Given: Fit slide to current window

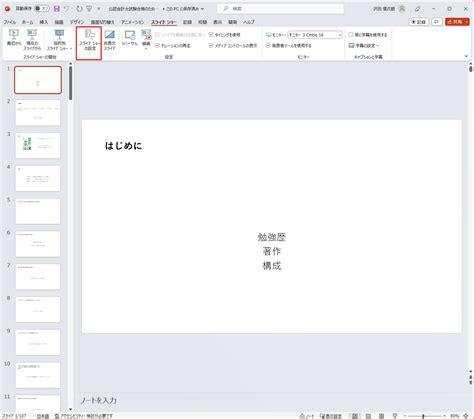Looking at the screenshot, I should 466,416.
